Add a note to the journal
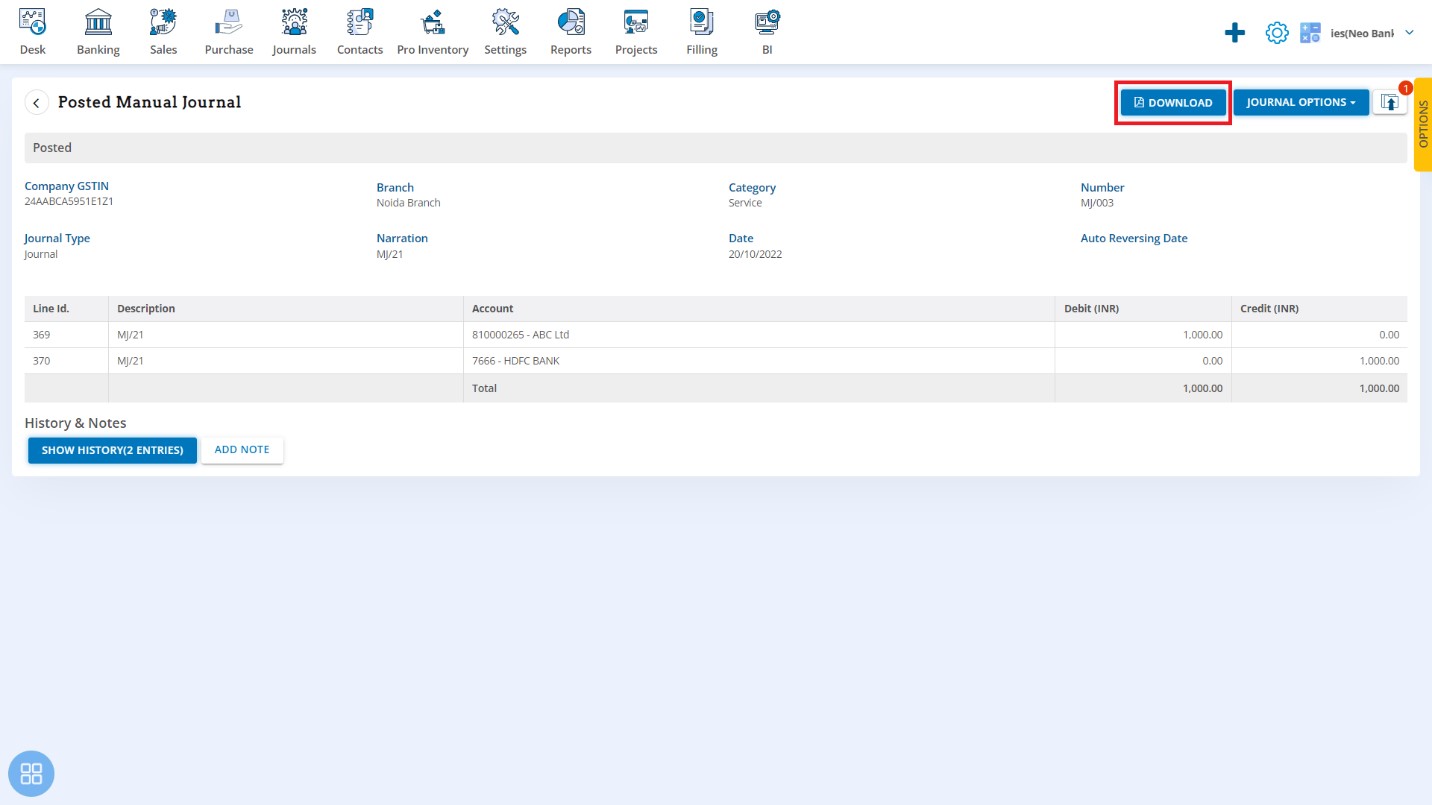This screenshot has width=1432, height=805. [242, 450]
